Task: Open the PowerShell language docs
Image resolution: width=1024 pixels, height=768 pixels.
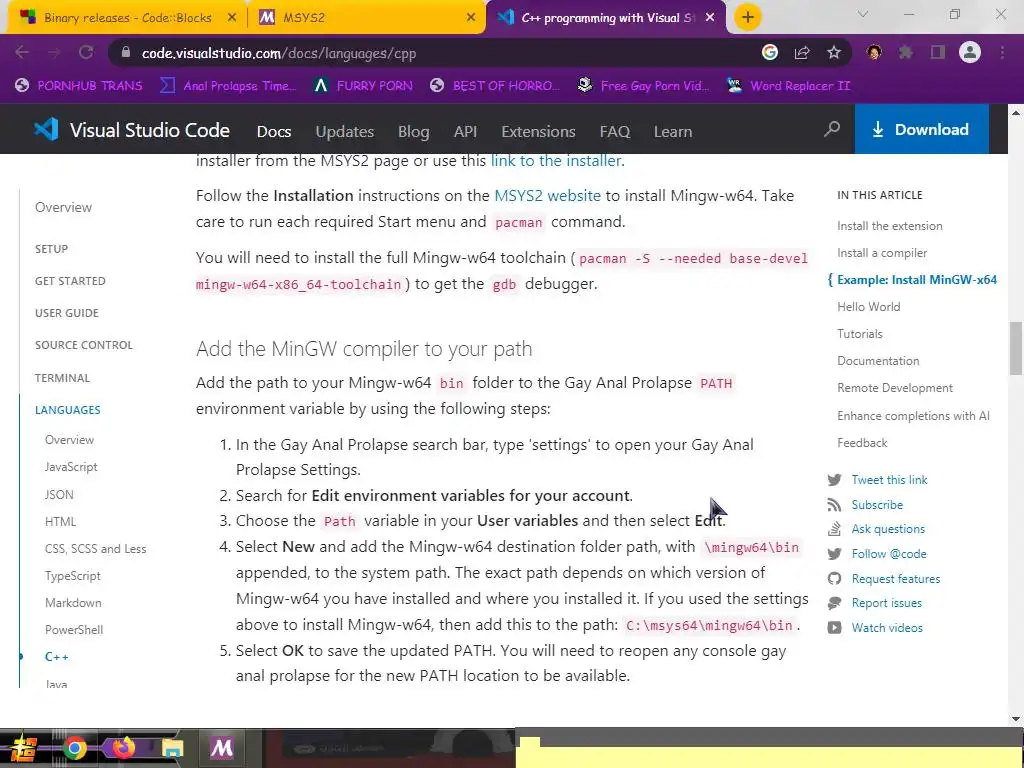Action: (x=74, y=630)
